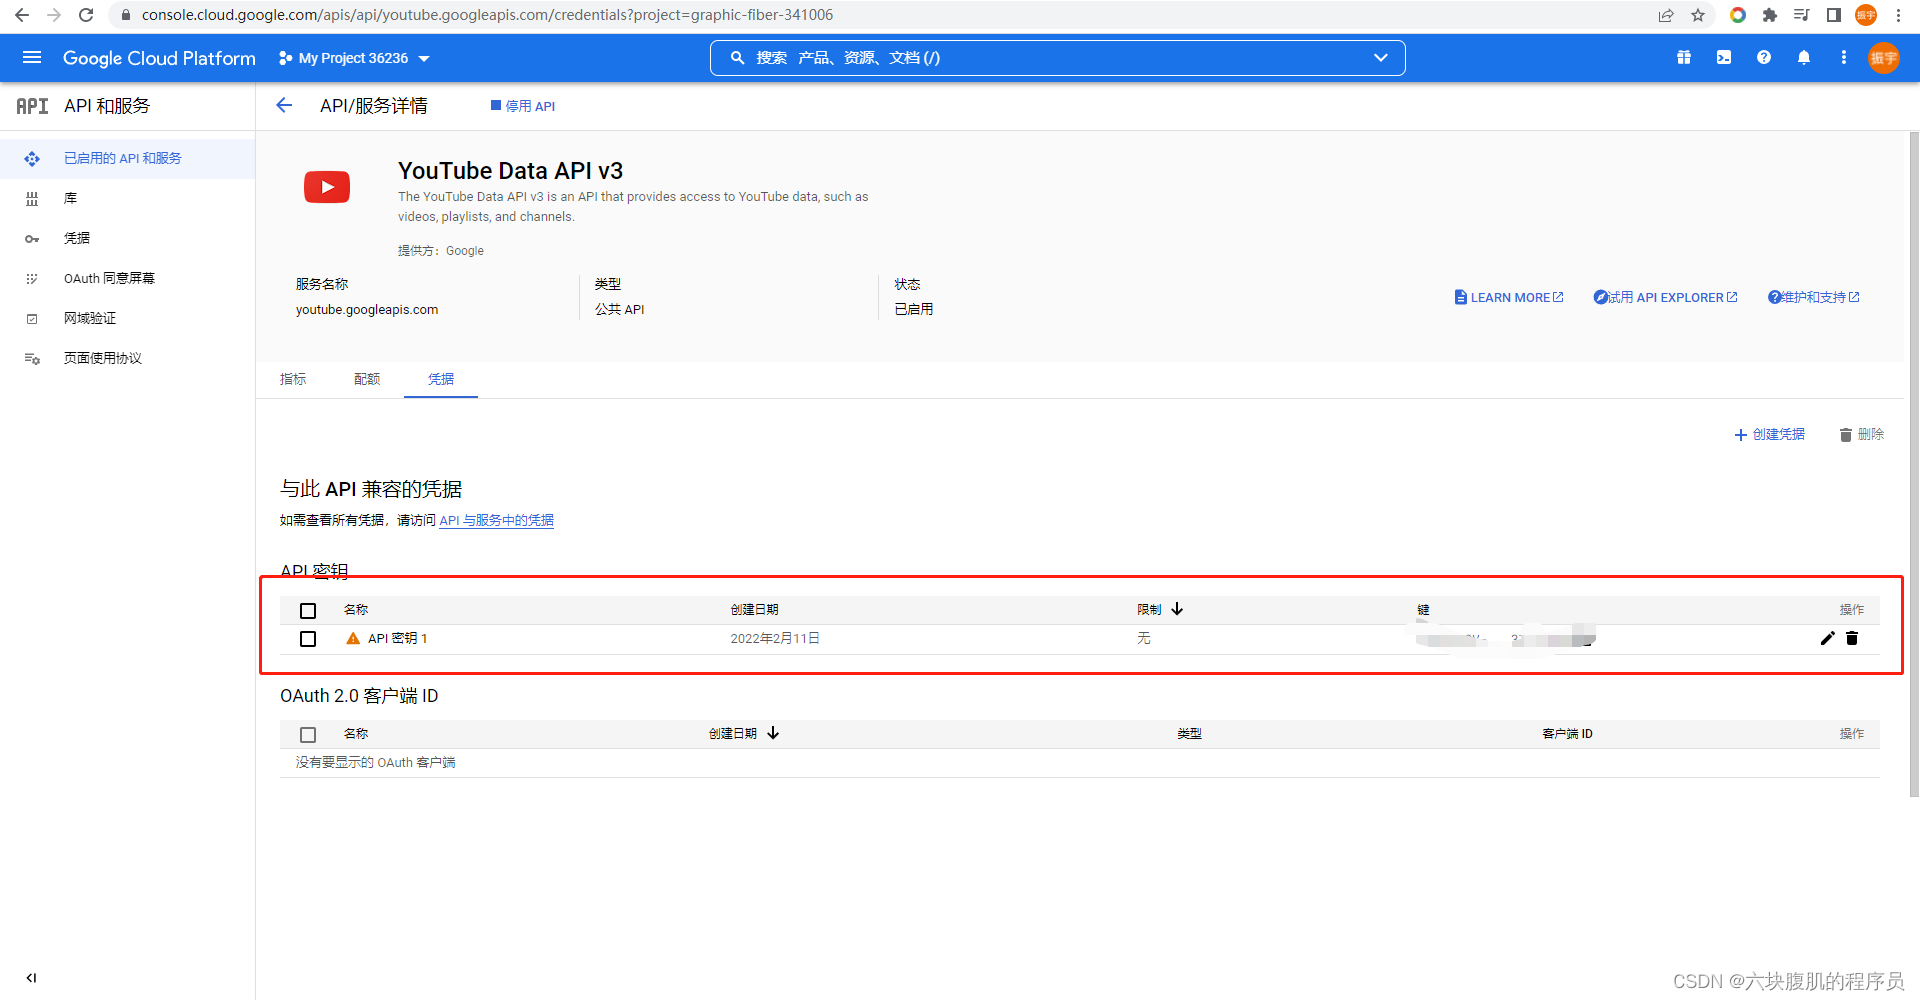Open OAuth 同意屏幕 in sidebar
This screenshot has width=1920, height=1000.
[127, 278]
